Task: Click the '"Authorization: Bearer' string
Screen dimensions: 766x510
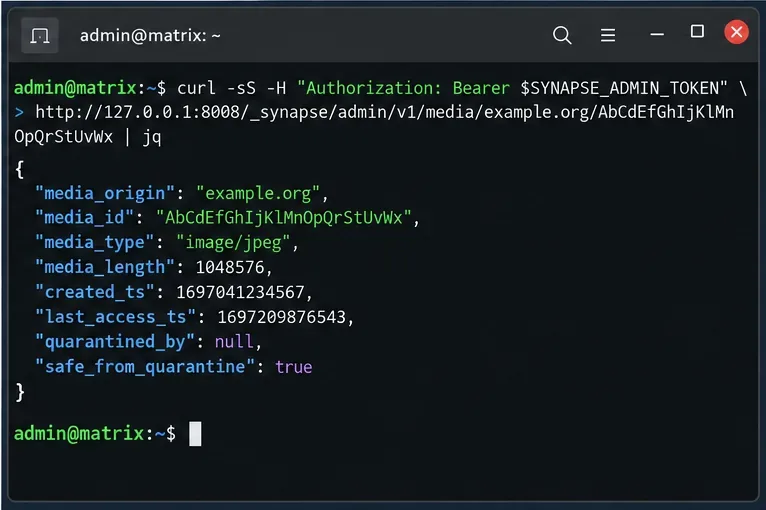Action: click(x=403, y=88)
